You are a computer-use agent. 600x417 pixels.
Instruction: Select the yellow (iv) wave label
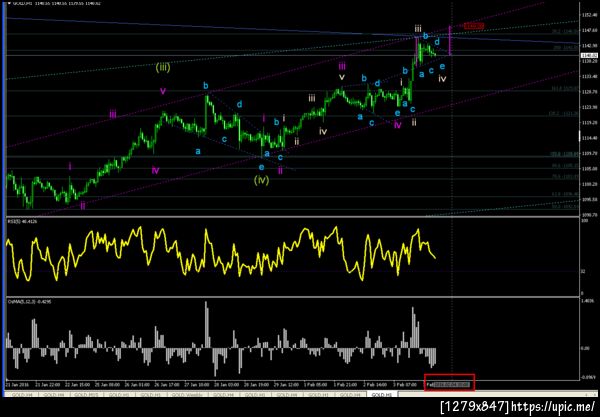click(x=261, y=180)
